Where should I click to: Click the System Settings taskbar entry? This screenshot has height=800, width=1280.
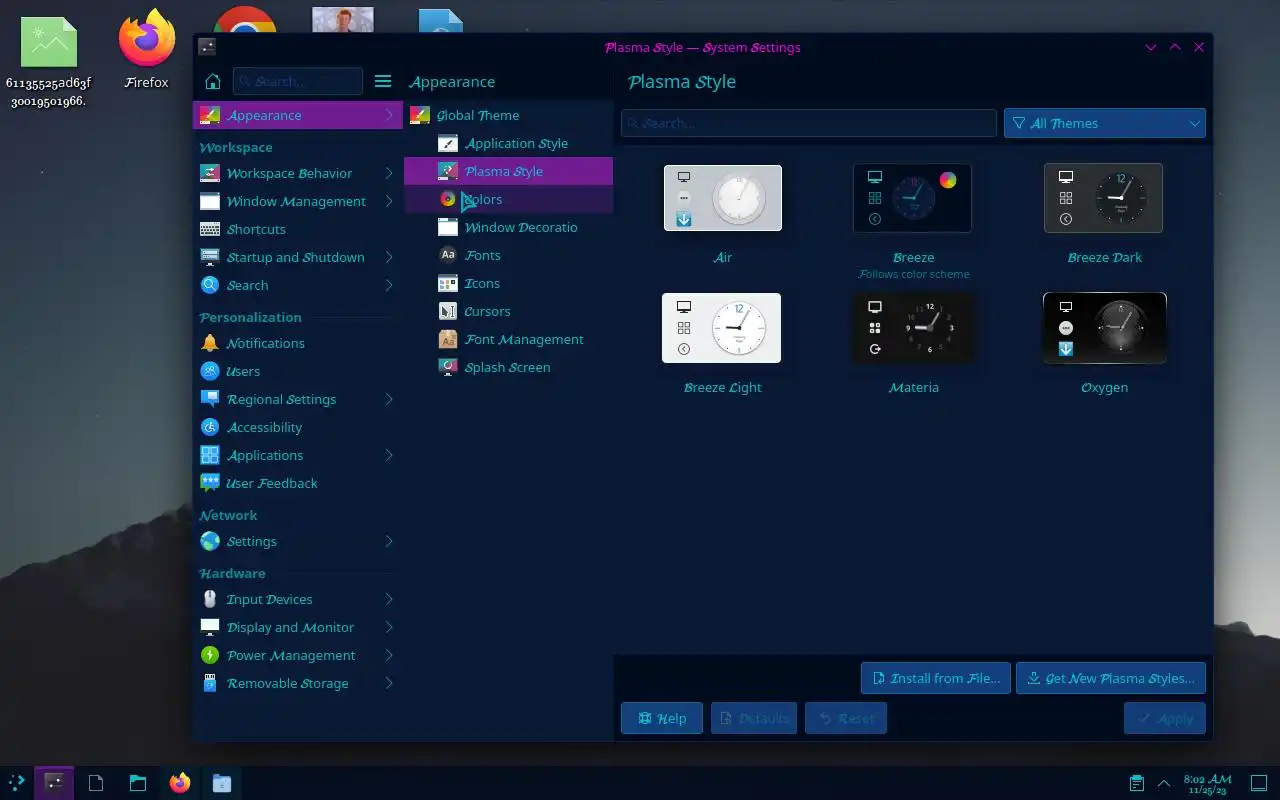pos(54,783)
